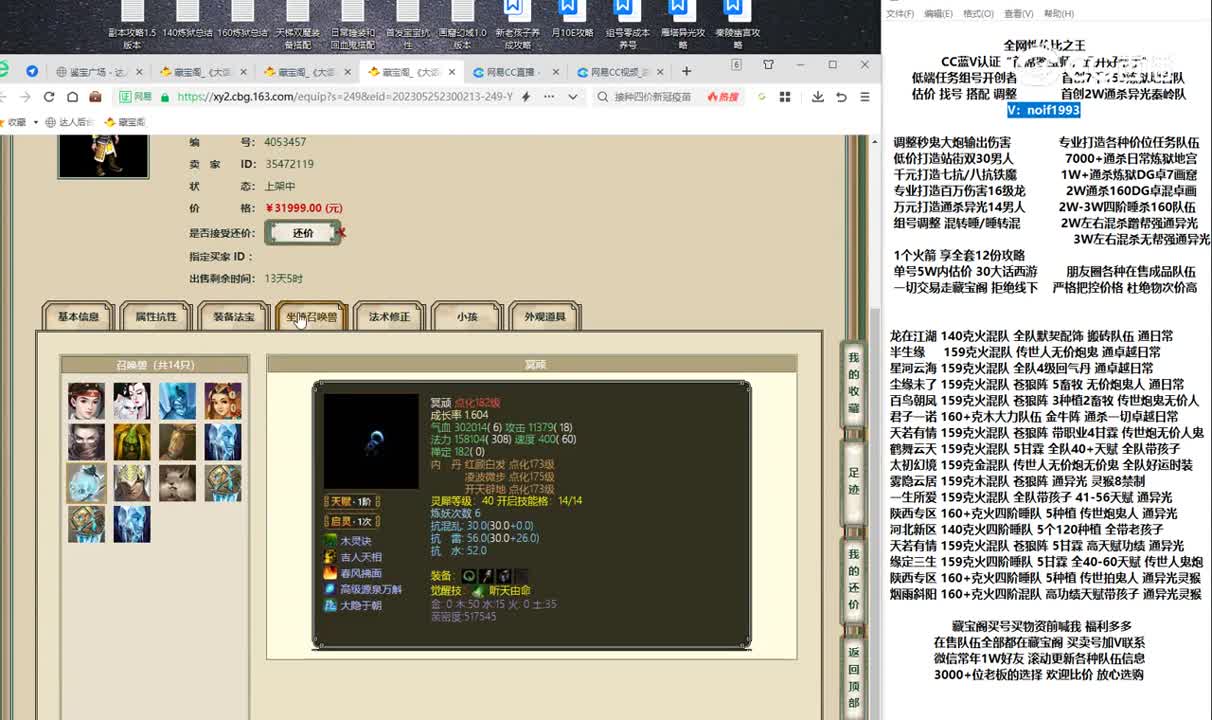Open the 装备法宝 tab
This screenshot has width=1212, height=720.
[234, 317]
